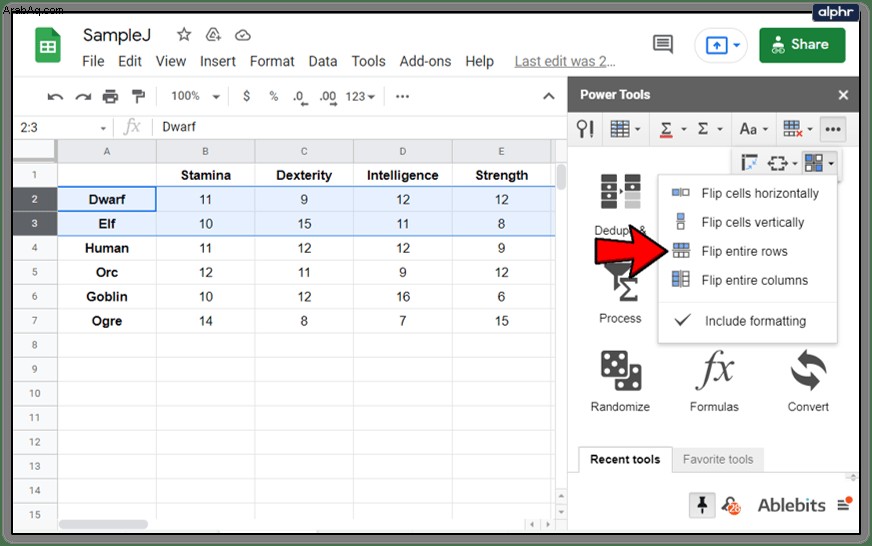This screenshot has height=546, width=872.
Task: Click the move to Drive folder icon
Action: (213, 35)
